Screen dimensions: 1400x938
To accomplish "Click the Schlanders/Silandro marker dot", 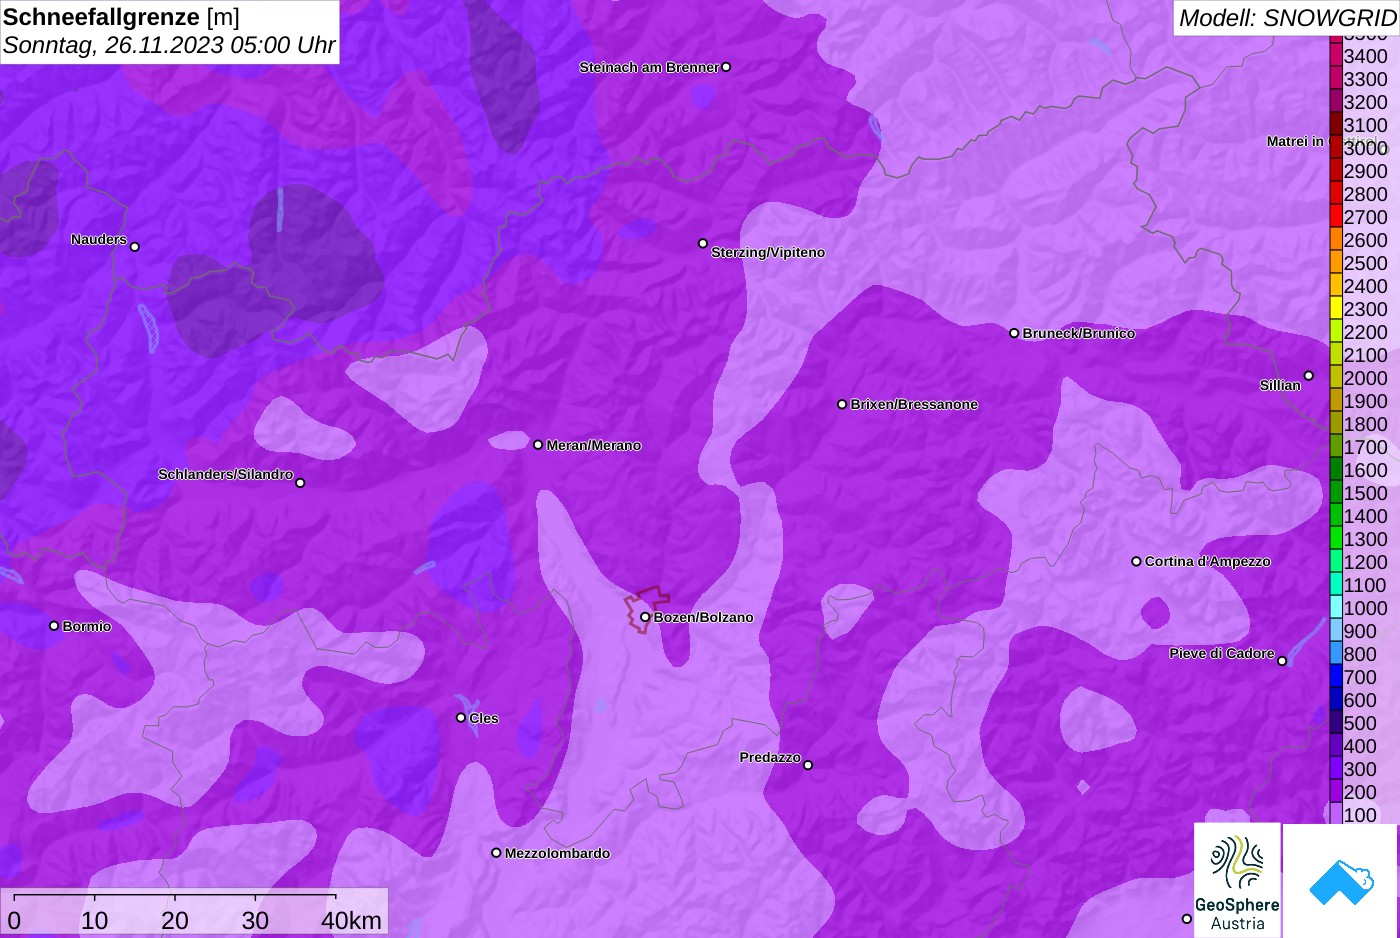I will (x=300, y=483).
